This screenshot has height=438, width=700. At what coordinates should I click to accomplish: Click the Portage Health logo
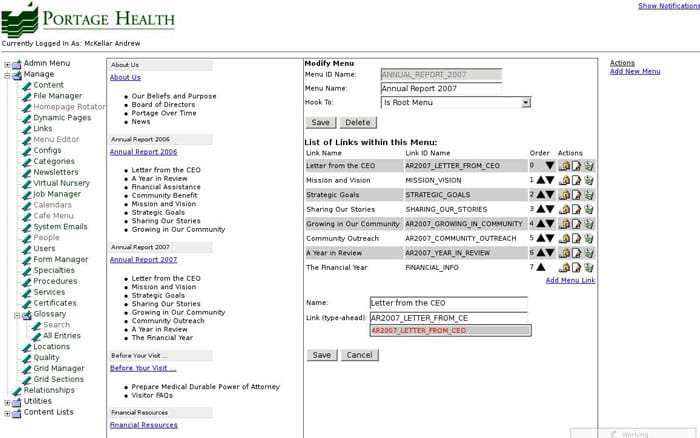(x=88, y=19)
